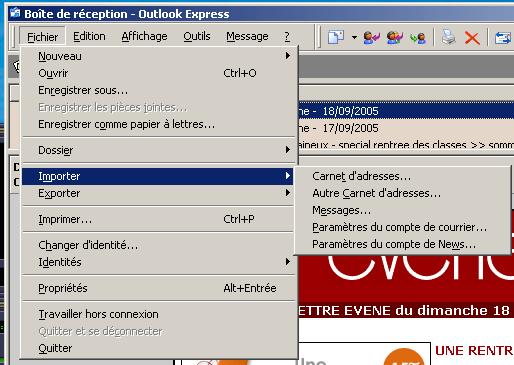Click the red X Delete icon
The image size is (514, 365).
[472, 38]
